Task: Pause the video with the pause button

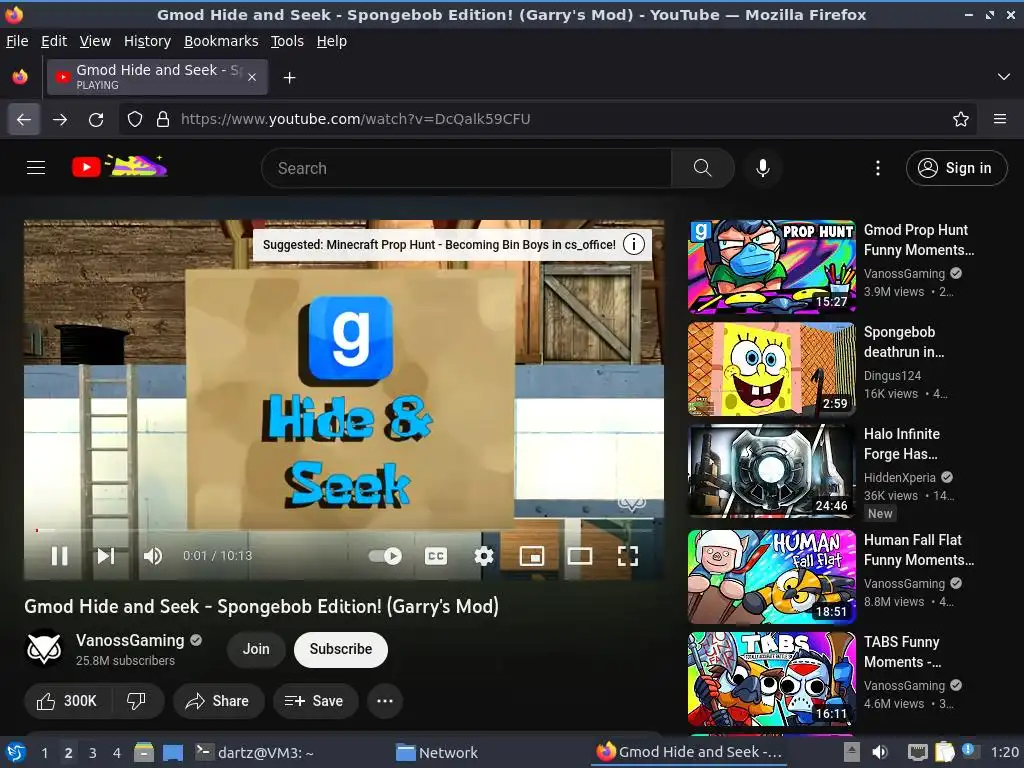Action: (x=59, y=556)
